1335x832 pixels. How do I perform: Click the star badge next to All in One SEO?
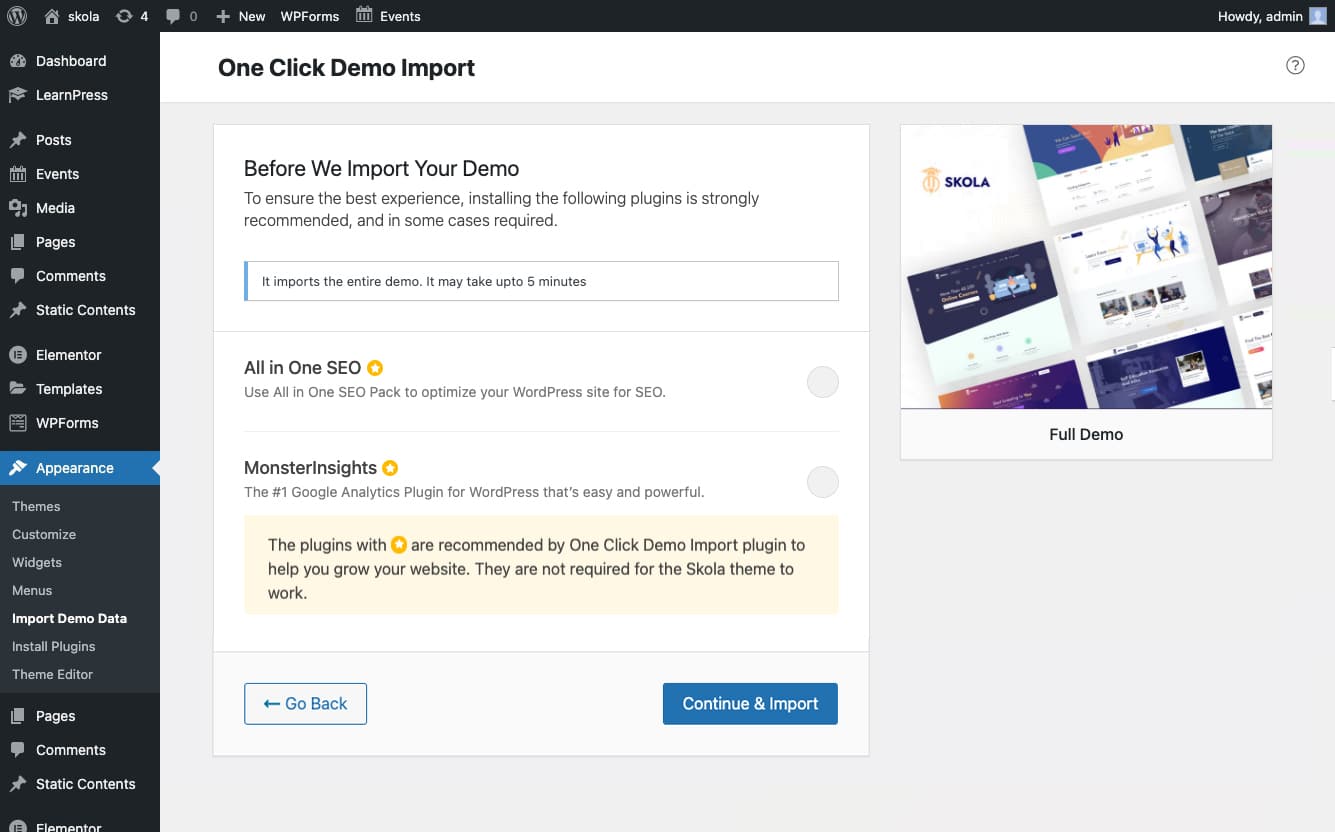click(375, 368)
